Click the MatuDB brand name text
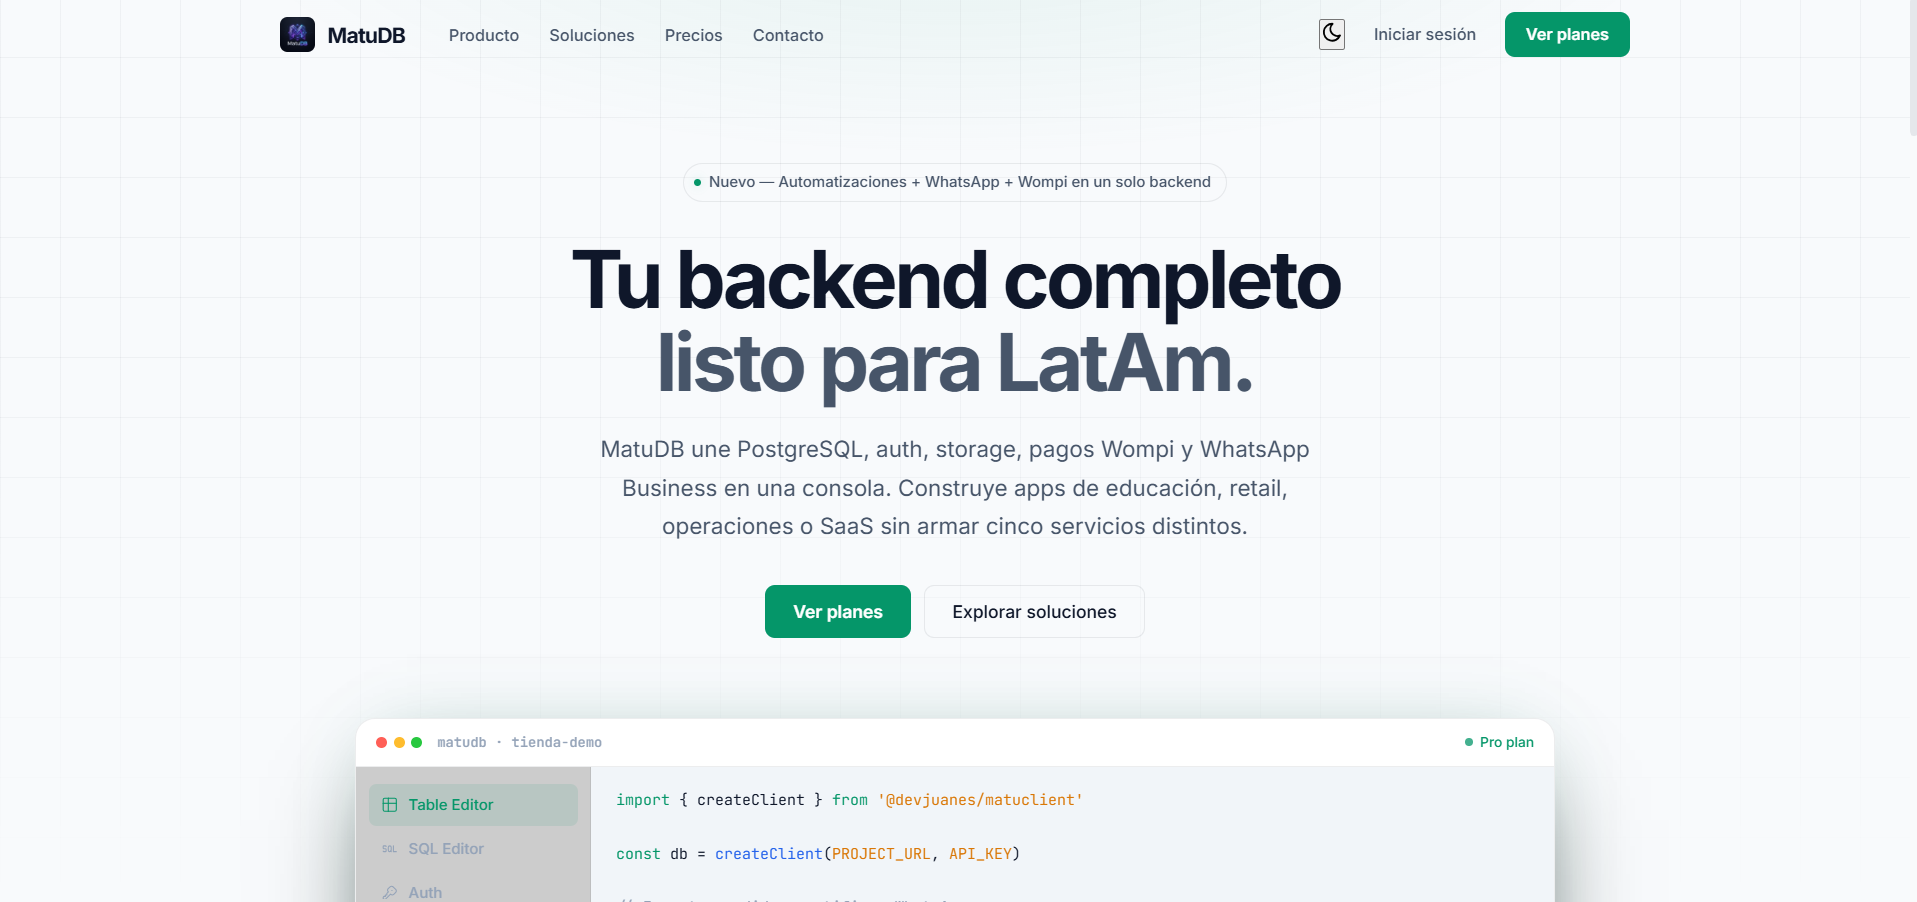1917x902 pixels. [x=366, y=35]
